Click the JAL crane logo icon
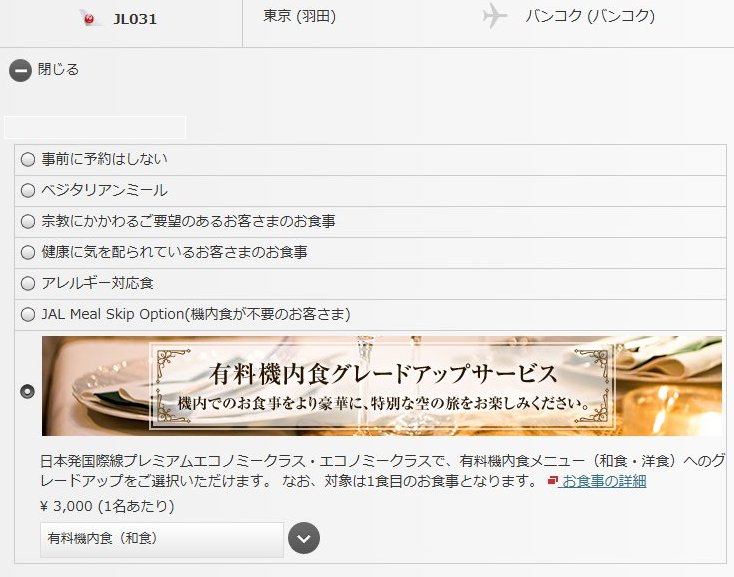This screenshot has width=734, height=577. point(90,18)
